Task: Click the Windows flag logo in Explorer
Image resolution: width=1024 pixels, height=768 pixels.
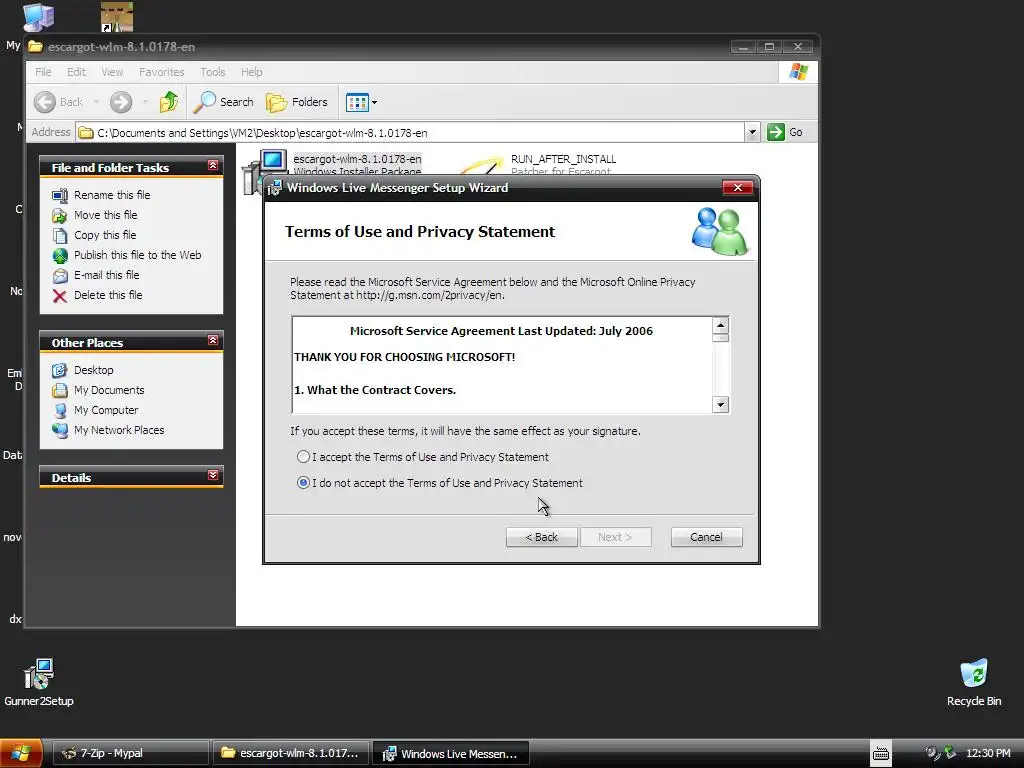Action: point(798,72)
